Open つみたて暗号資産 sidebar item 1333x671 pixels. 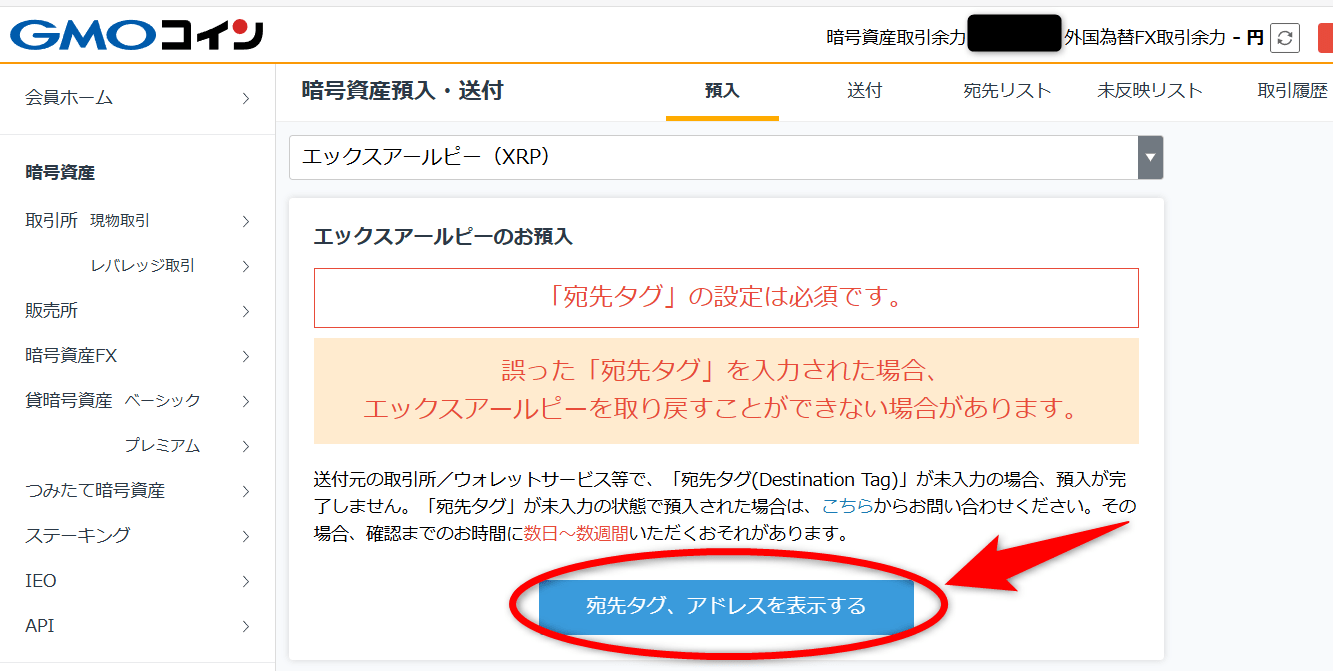[x=95, y=491]
